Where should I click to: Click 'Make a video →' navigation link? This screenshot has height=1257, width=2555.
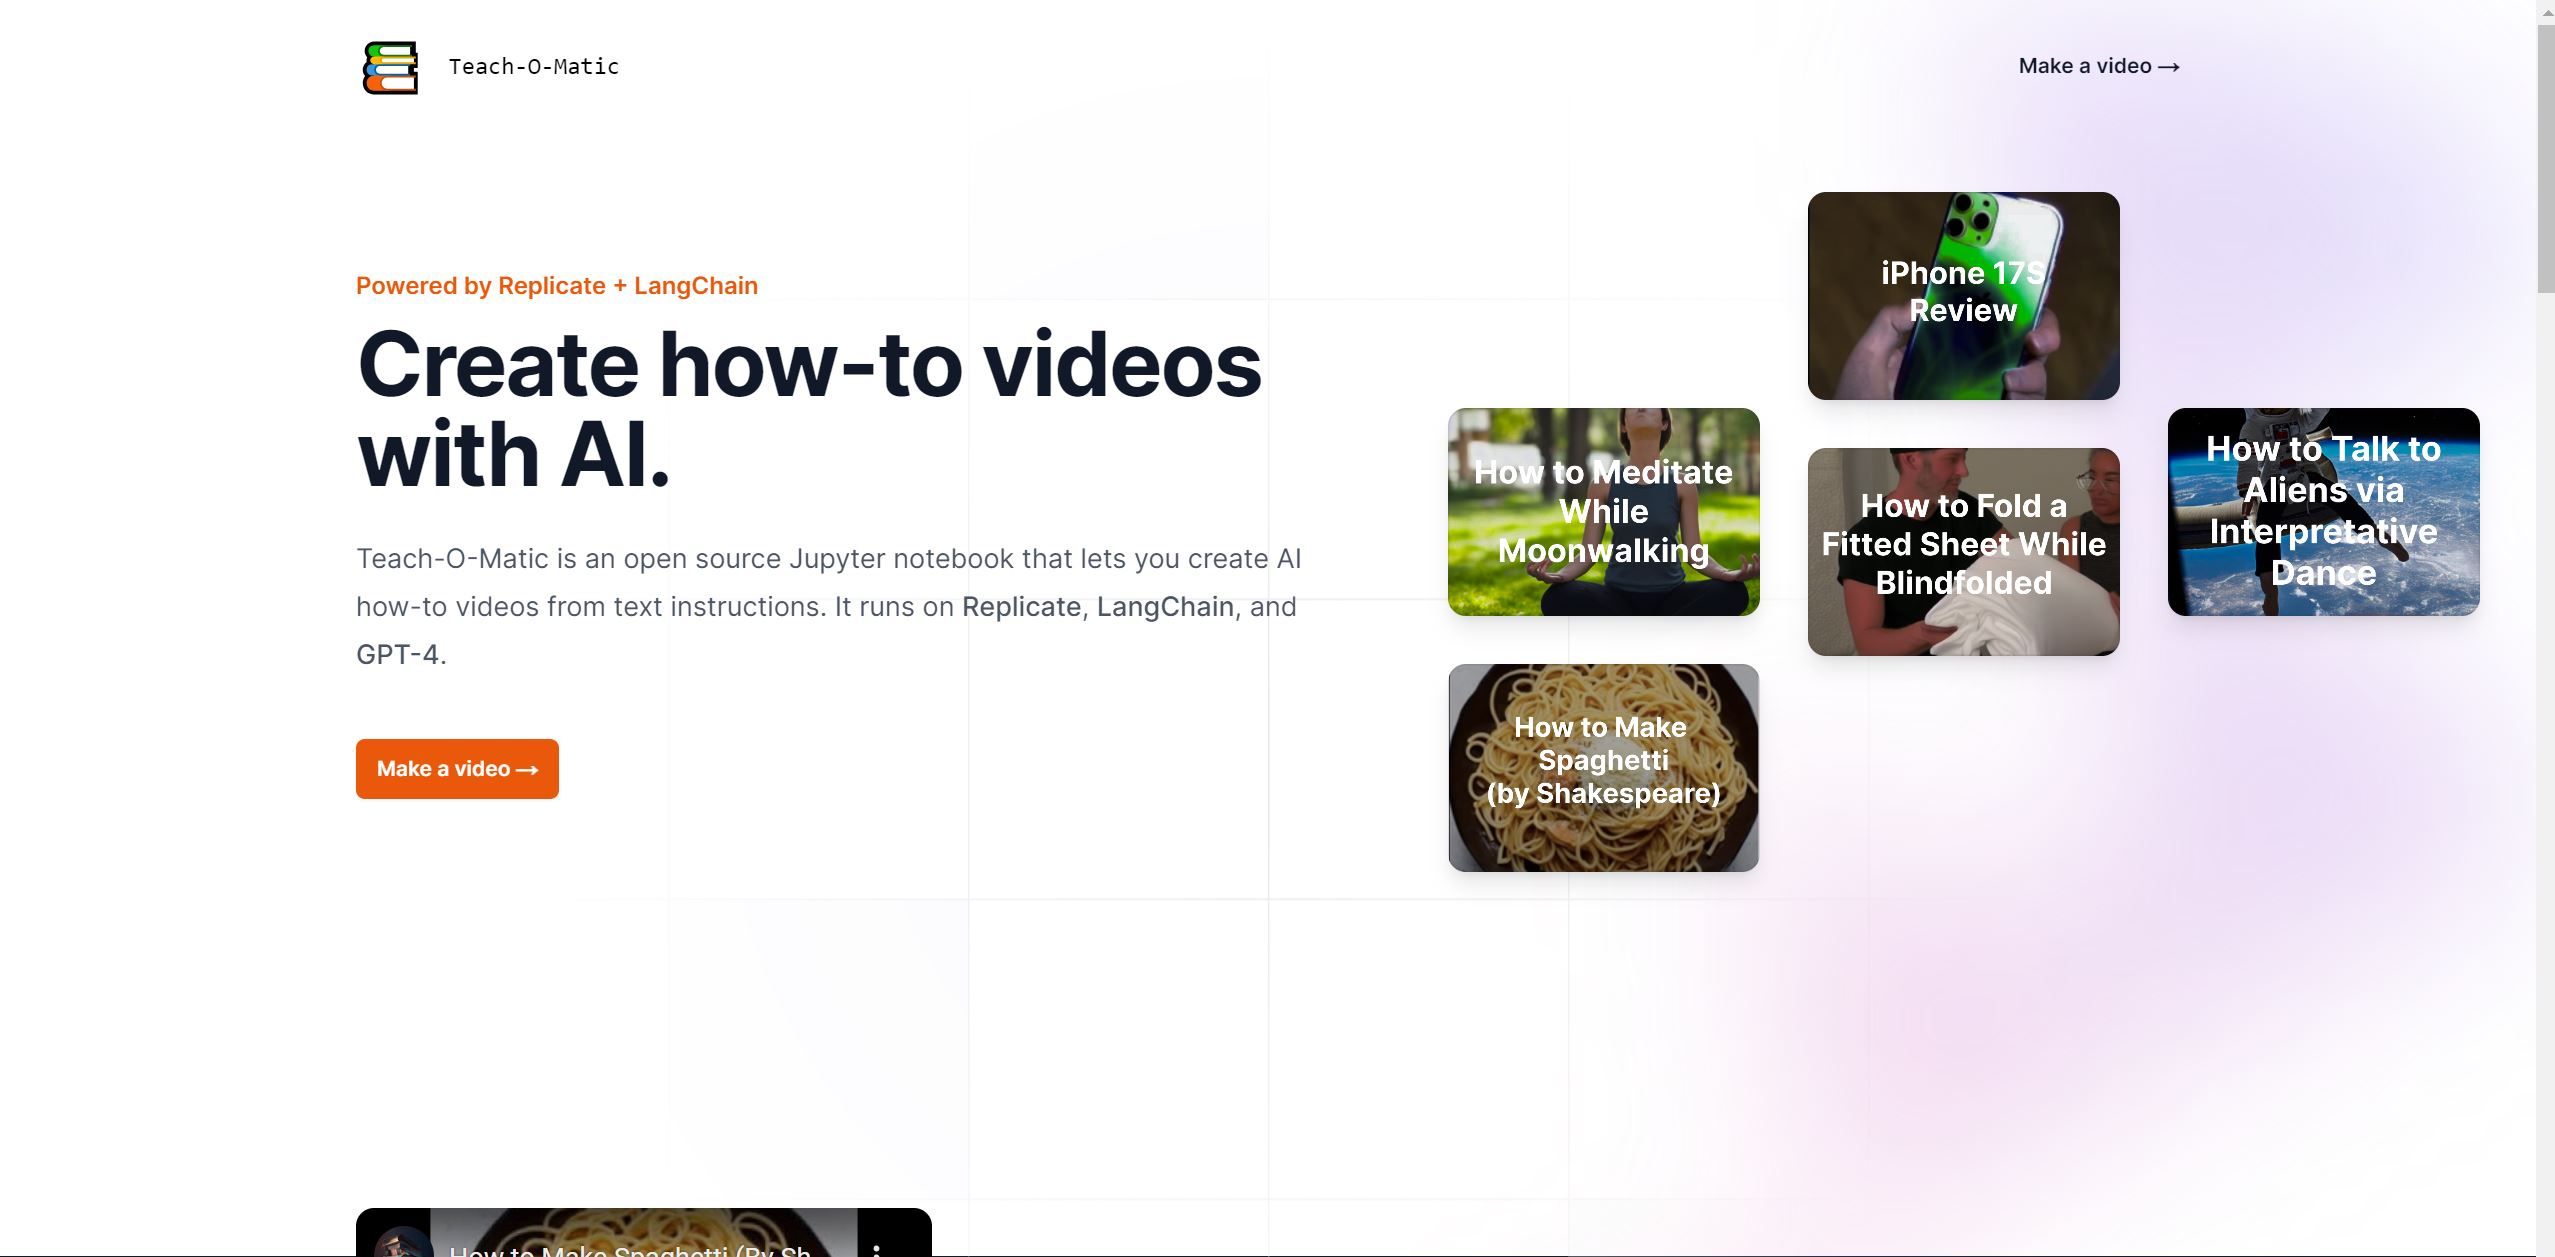pyautogui.click(x=2099, y=65)
